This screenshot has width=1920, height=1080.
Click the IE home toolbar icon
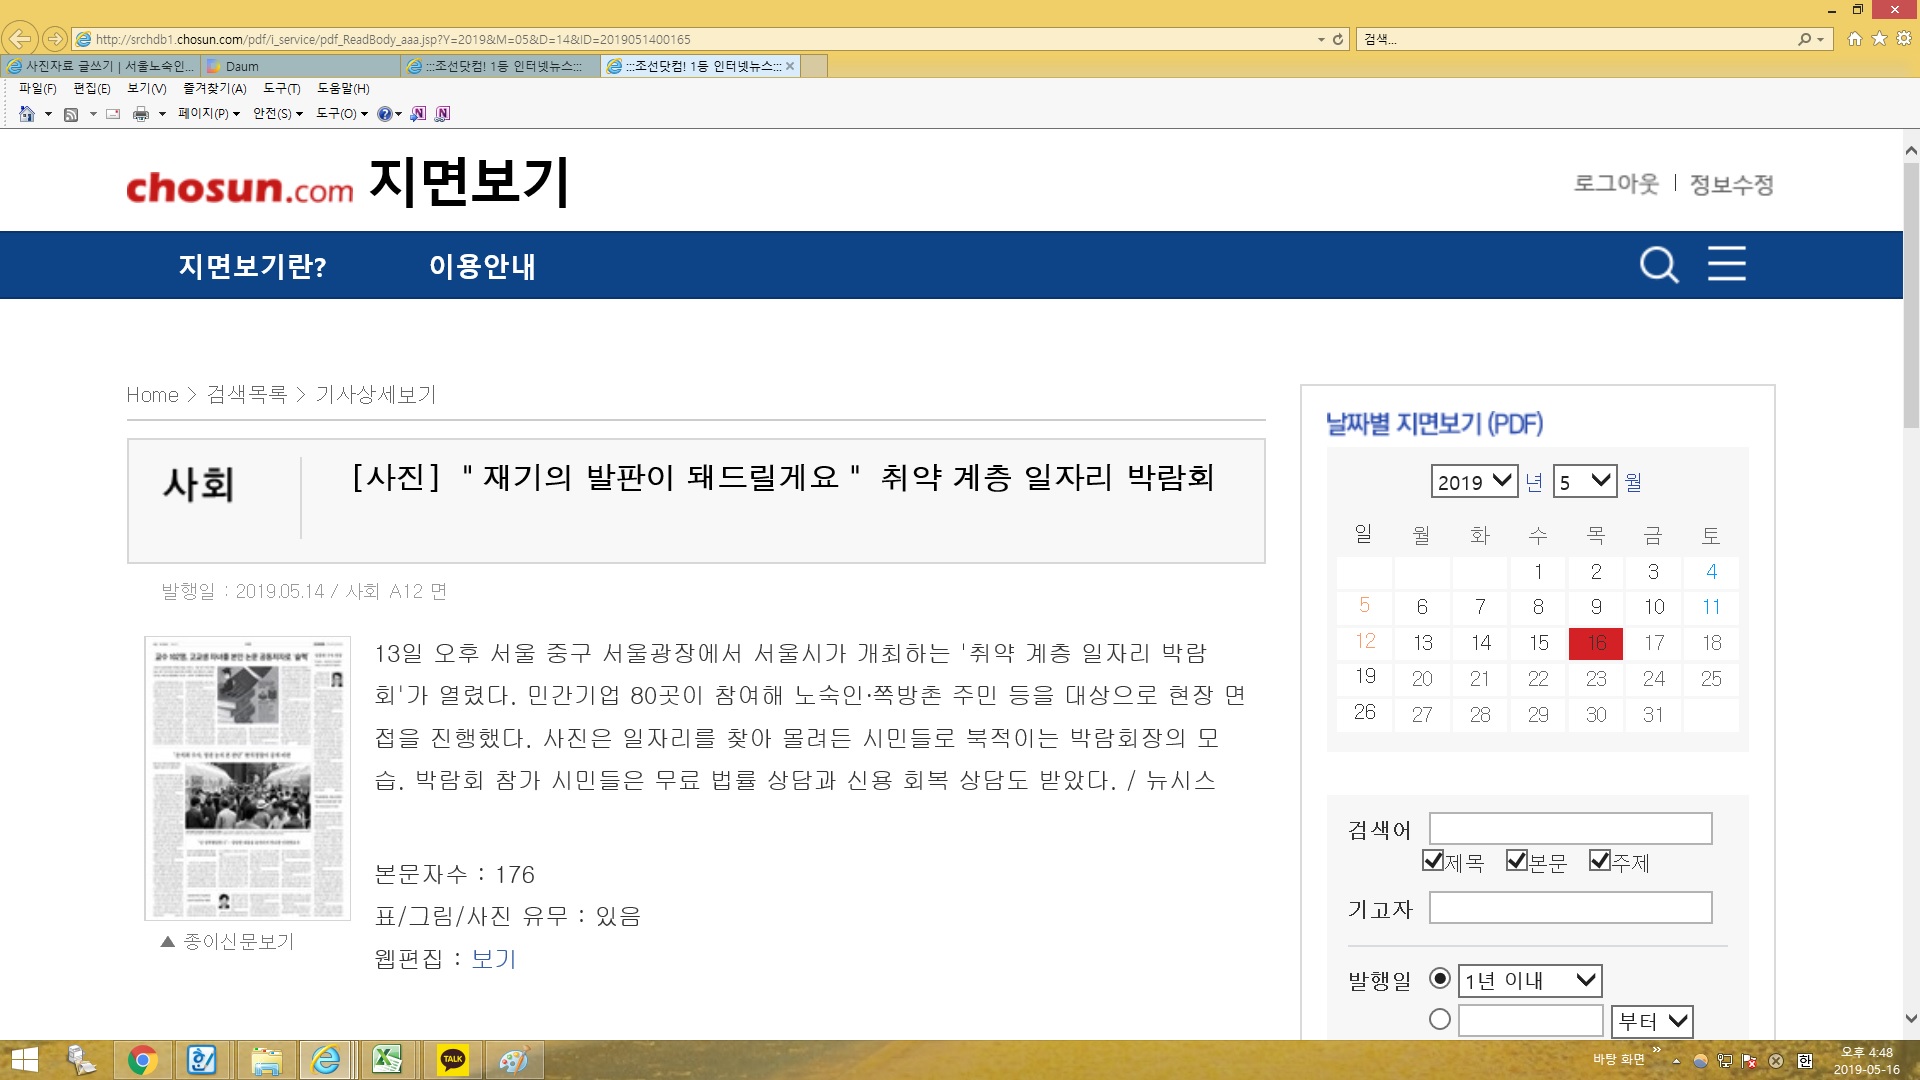27,114
